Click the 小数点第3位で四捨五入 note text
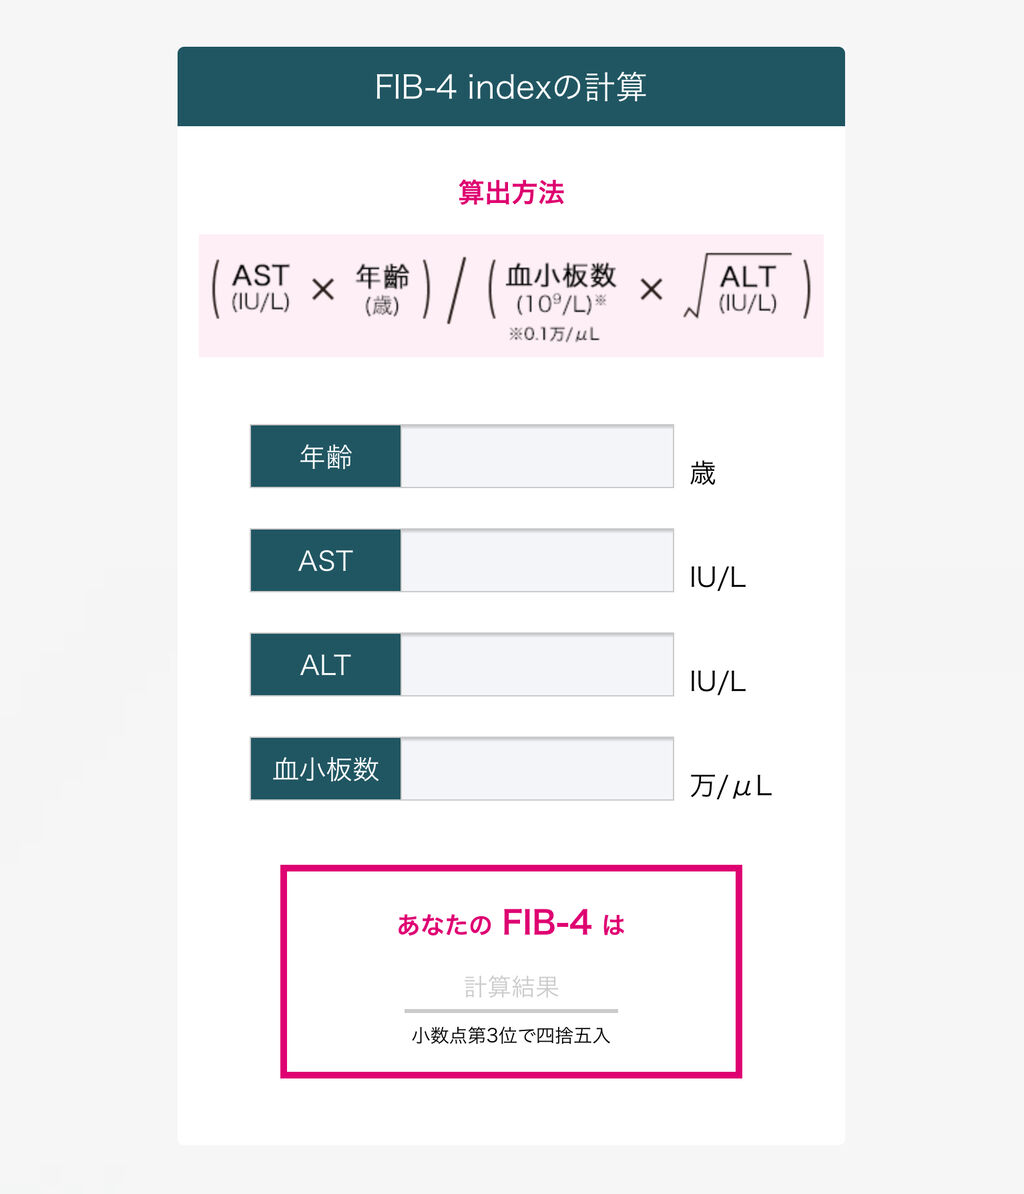 [x=511, y=1036]
